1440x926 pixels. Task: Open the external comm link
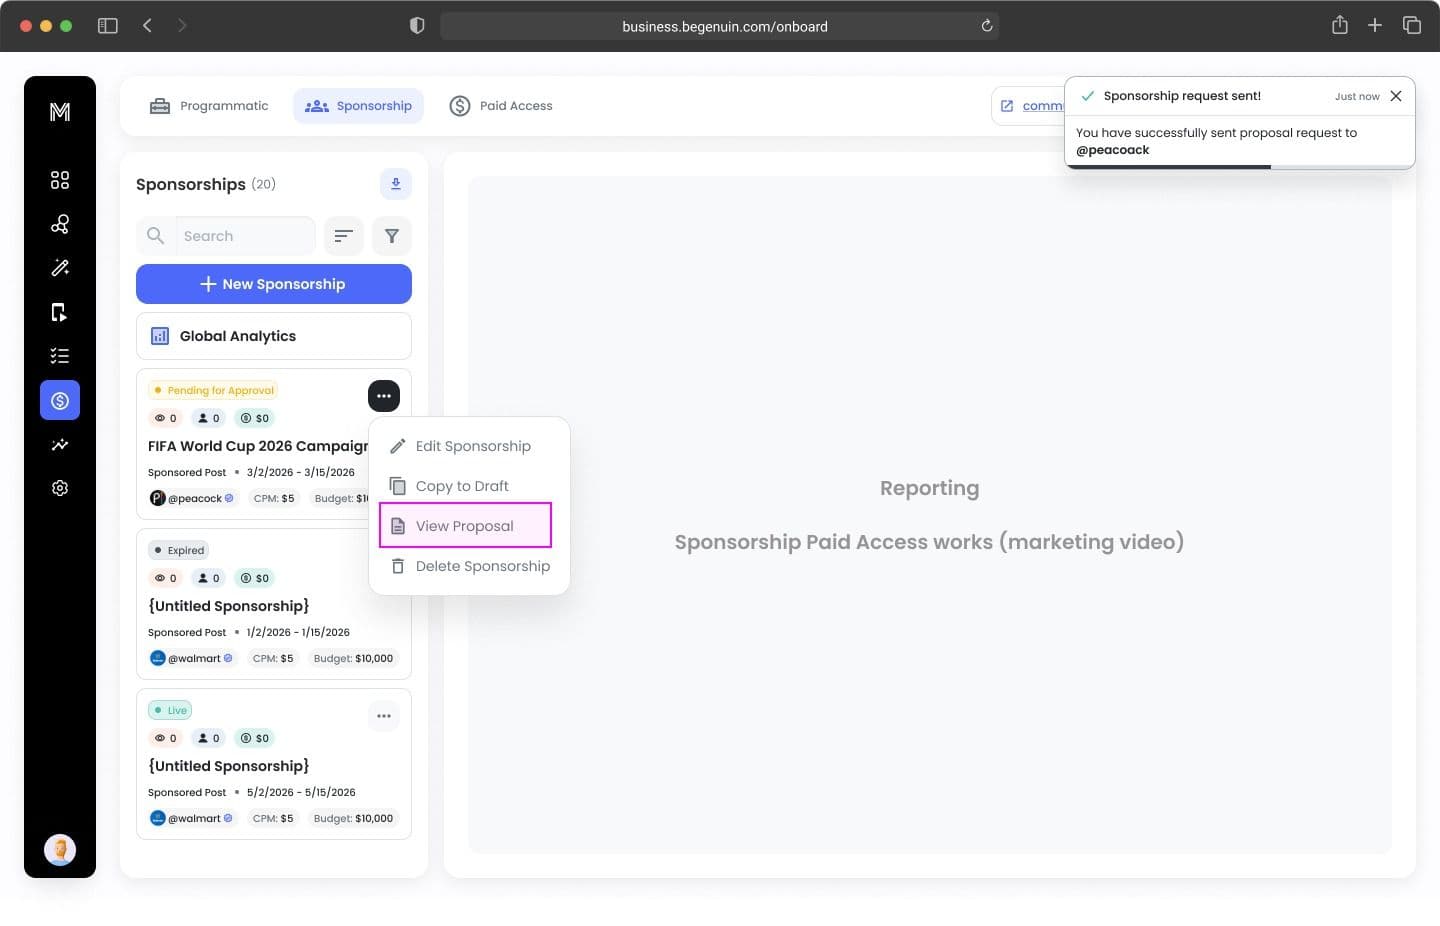1030,106
